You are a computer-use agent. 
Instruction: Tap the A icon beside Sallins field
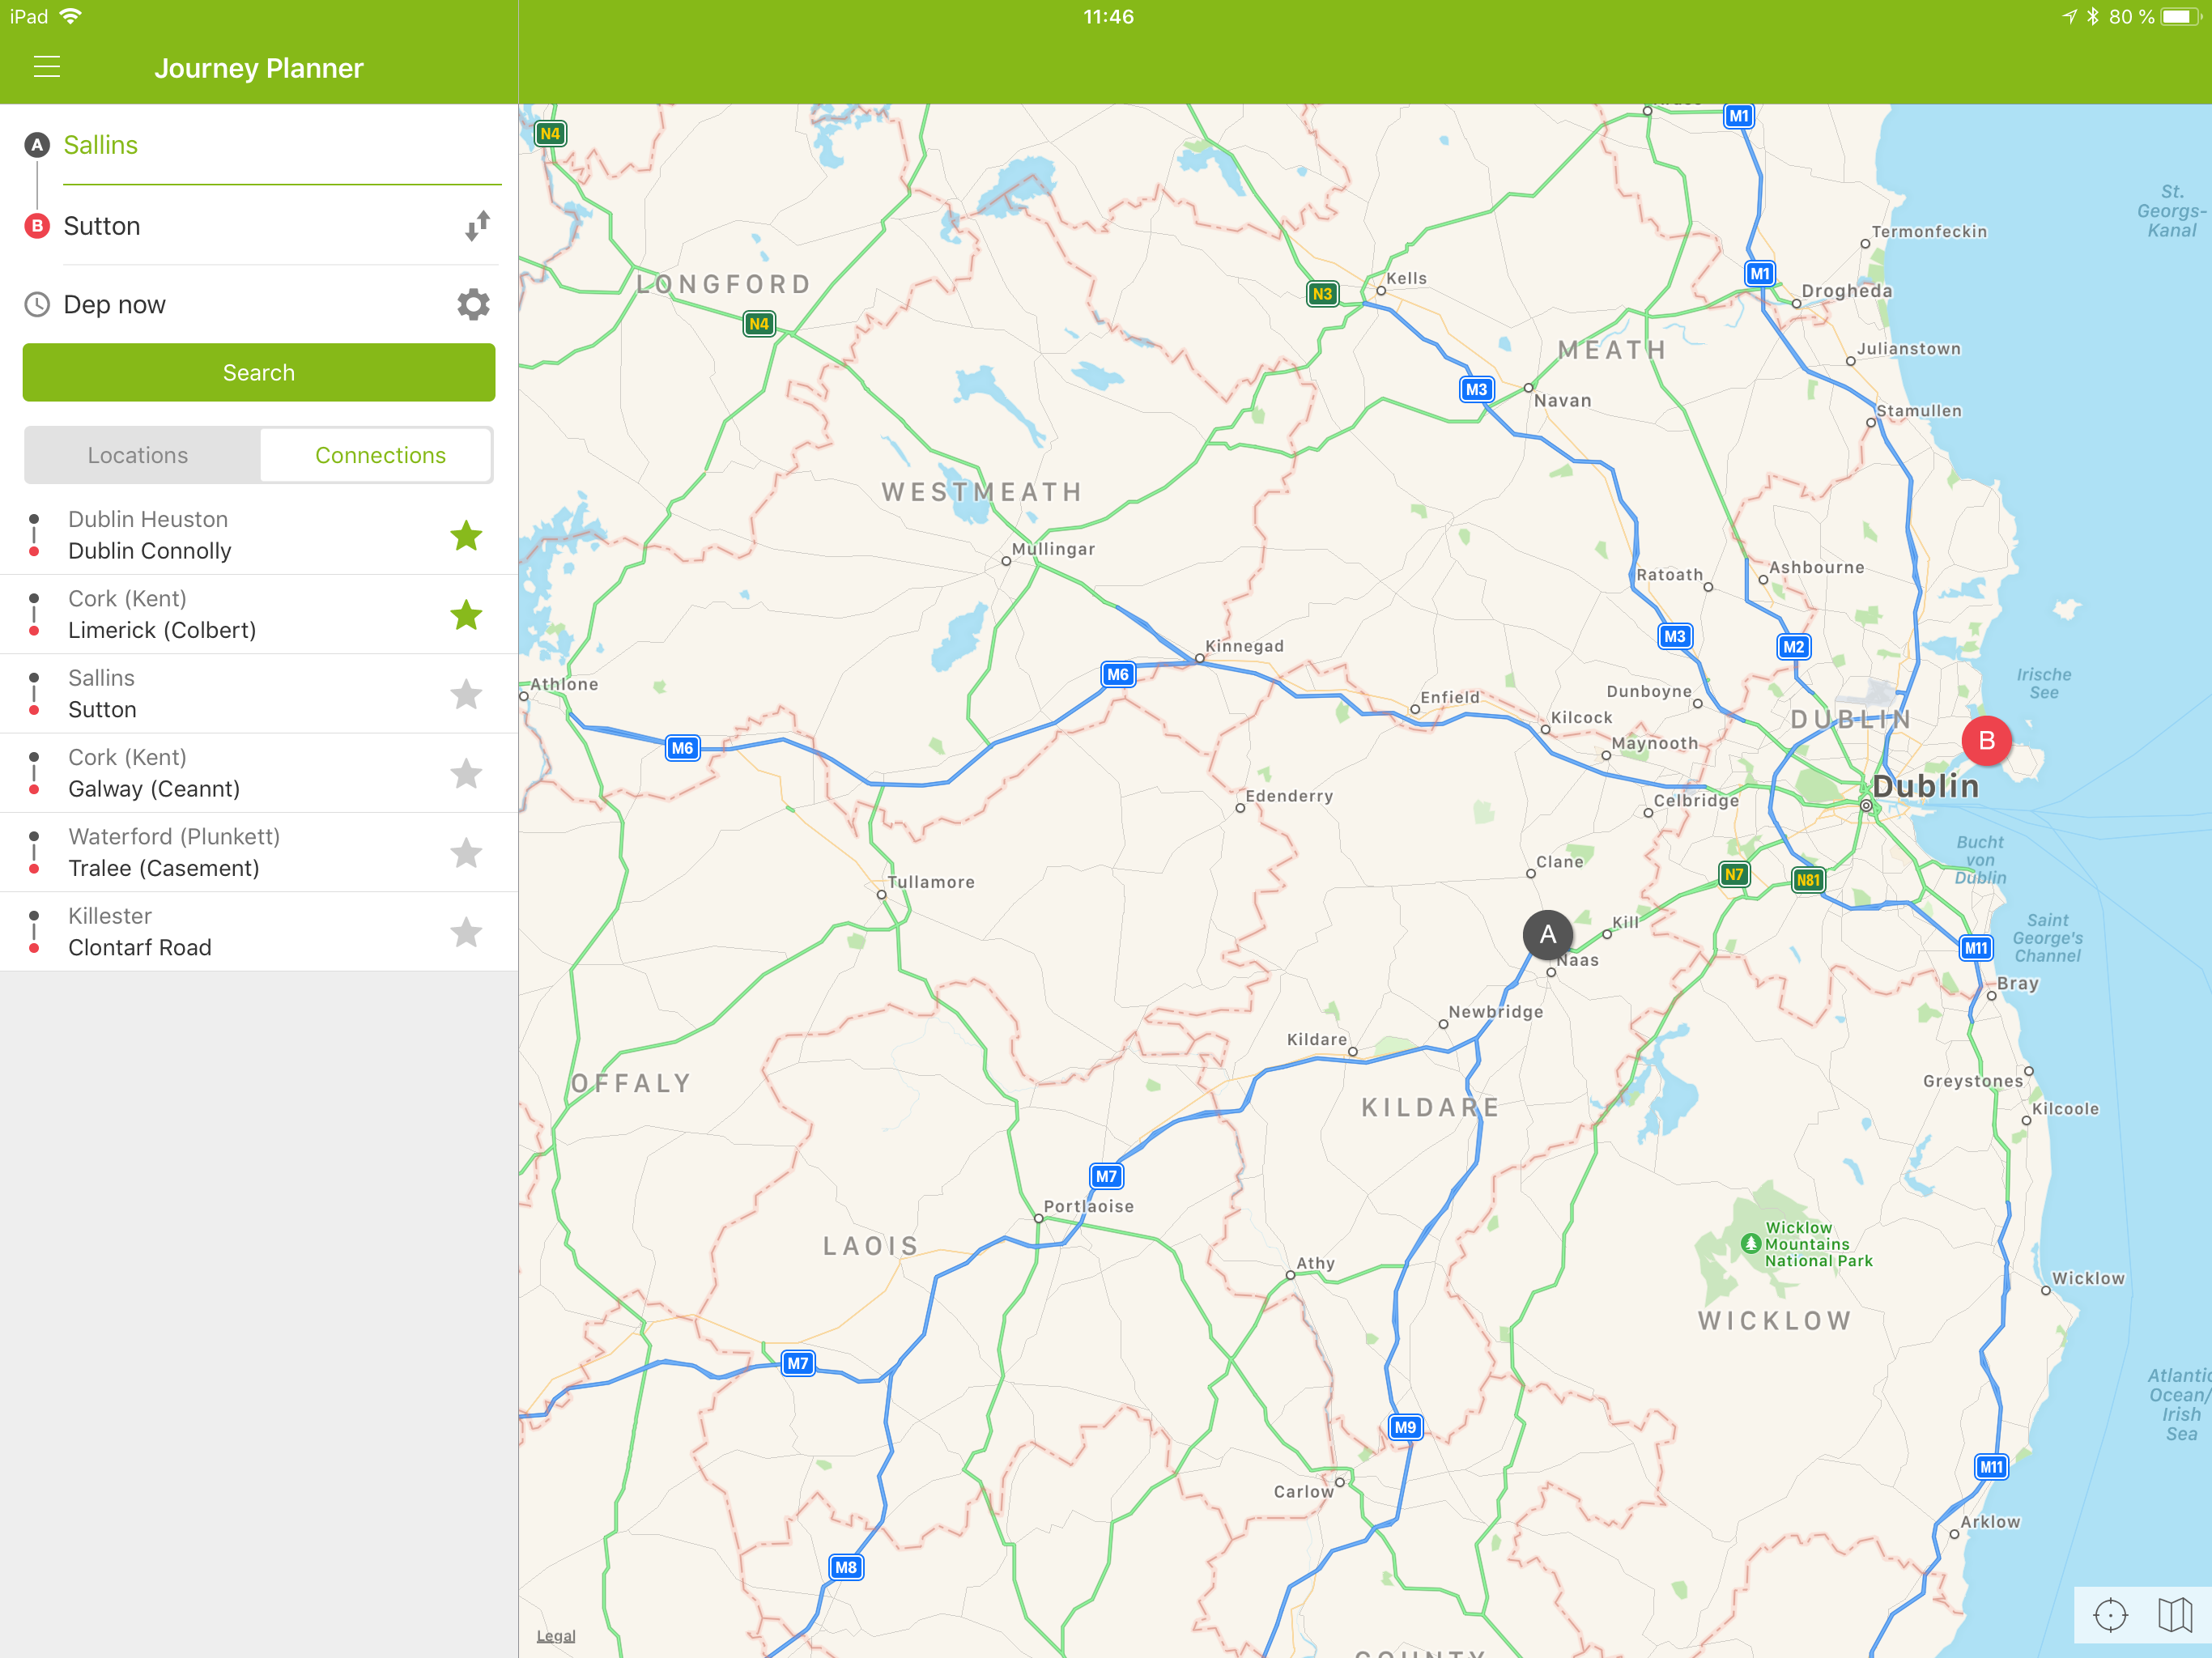[37, 145]
